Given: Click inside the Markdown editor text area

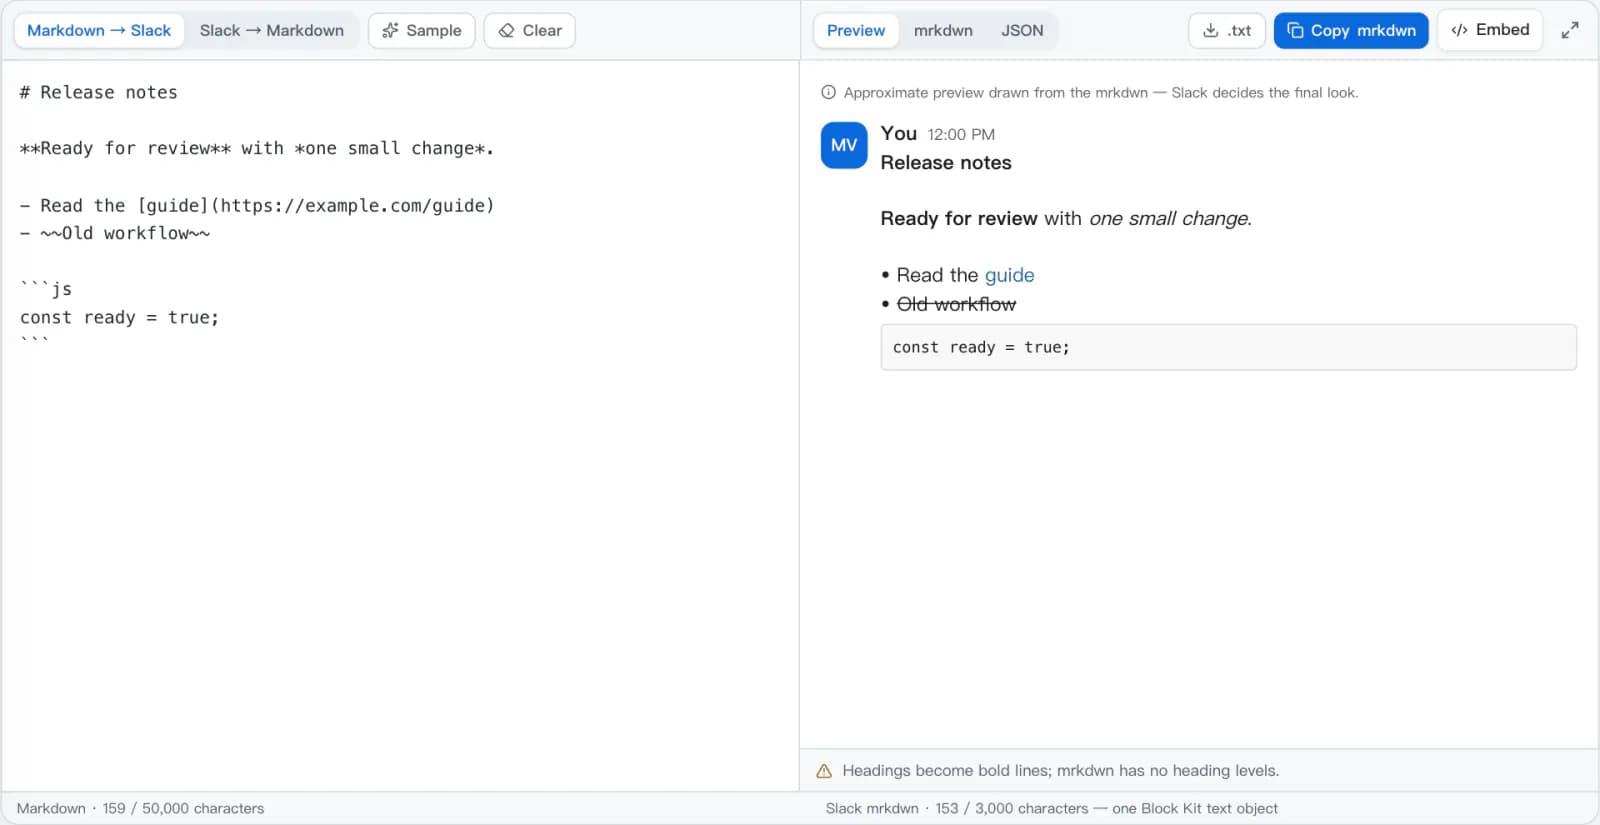Looking at the screenshot, I should tap(400, 425).
